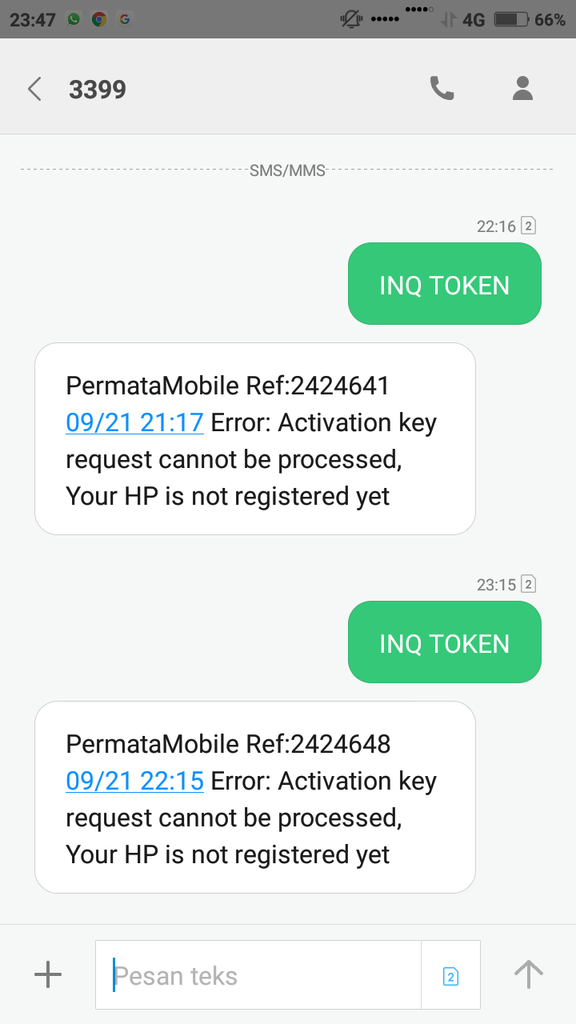Tap the SIM 2 badge beside 22:16

pyautogui.click(x=528, y=226)
